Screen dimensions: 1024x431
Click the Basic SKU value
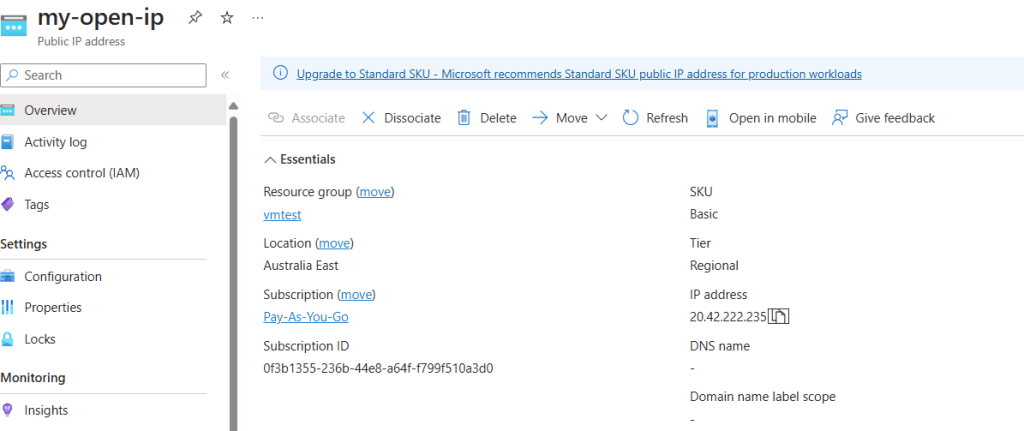(x=704, y=214)
